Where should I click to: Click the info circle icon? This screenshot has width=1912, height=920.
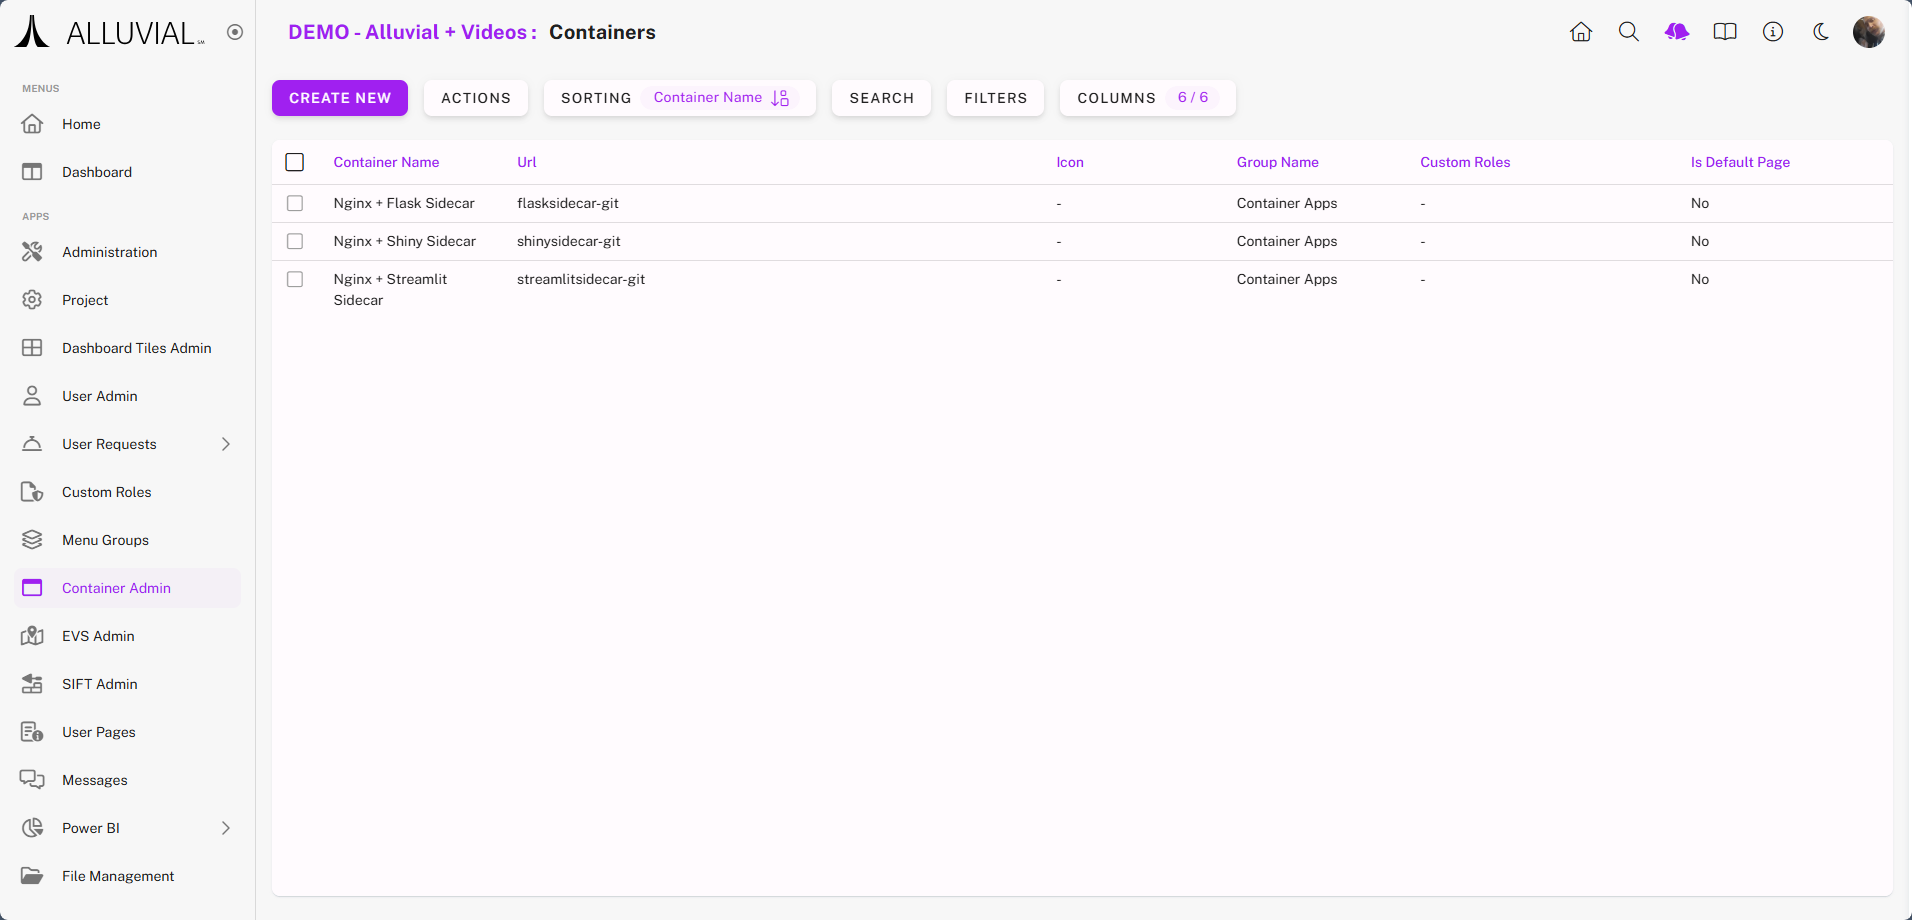tap(1773, 32)
